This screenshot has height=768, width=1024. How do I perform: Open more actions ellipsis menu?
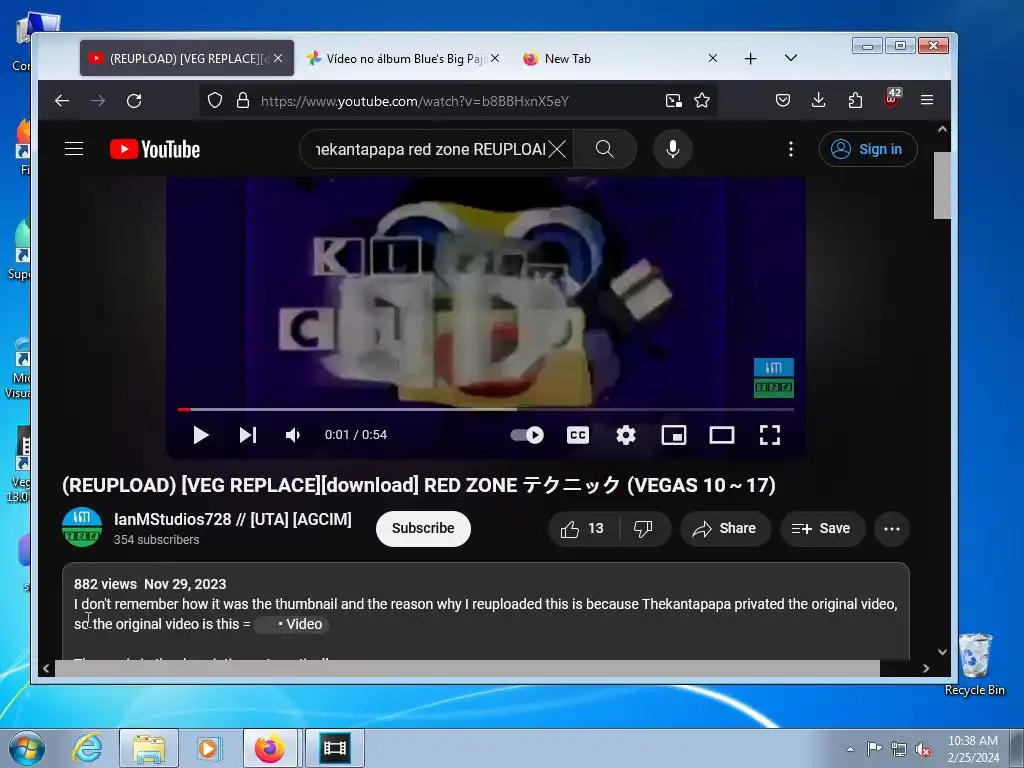point(892,528)
